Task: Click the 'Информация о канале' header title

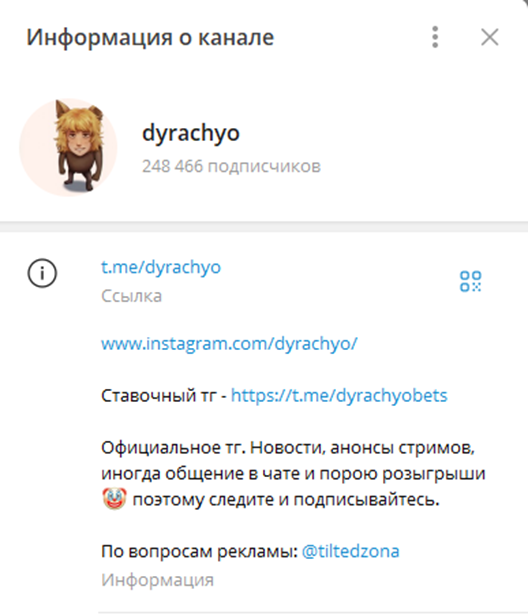Action: click(x=150, y=38)
